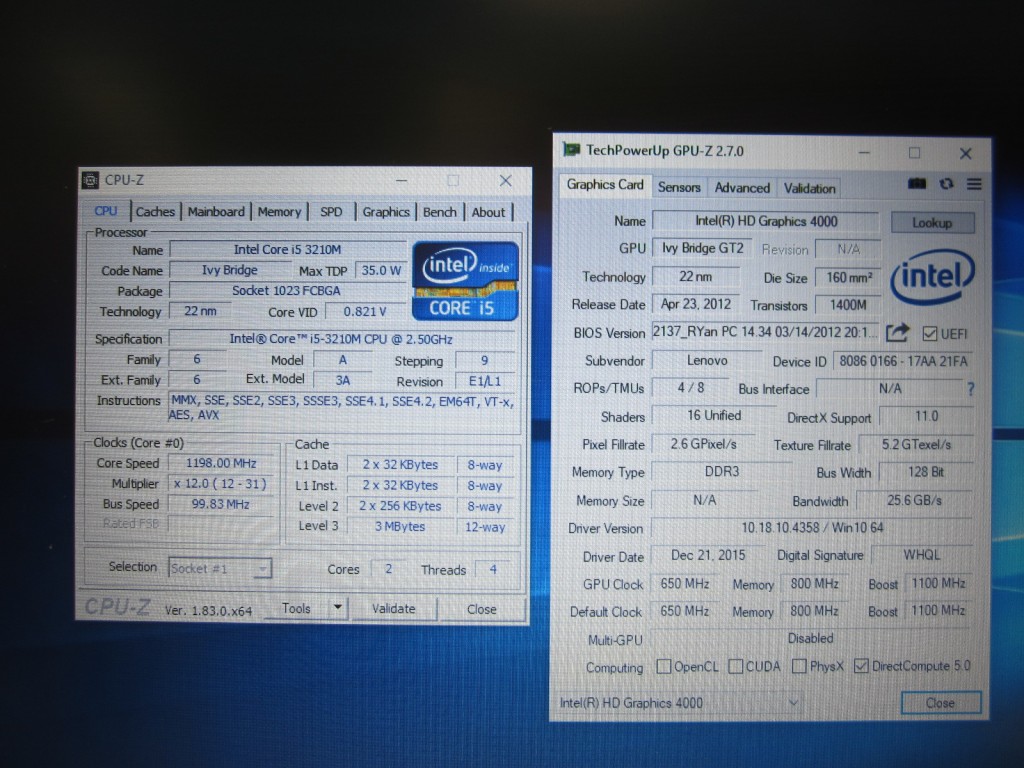
Task: Click the Specification field in CPU-Z
Action: [342, 339]
